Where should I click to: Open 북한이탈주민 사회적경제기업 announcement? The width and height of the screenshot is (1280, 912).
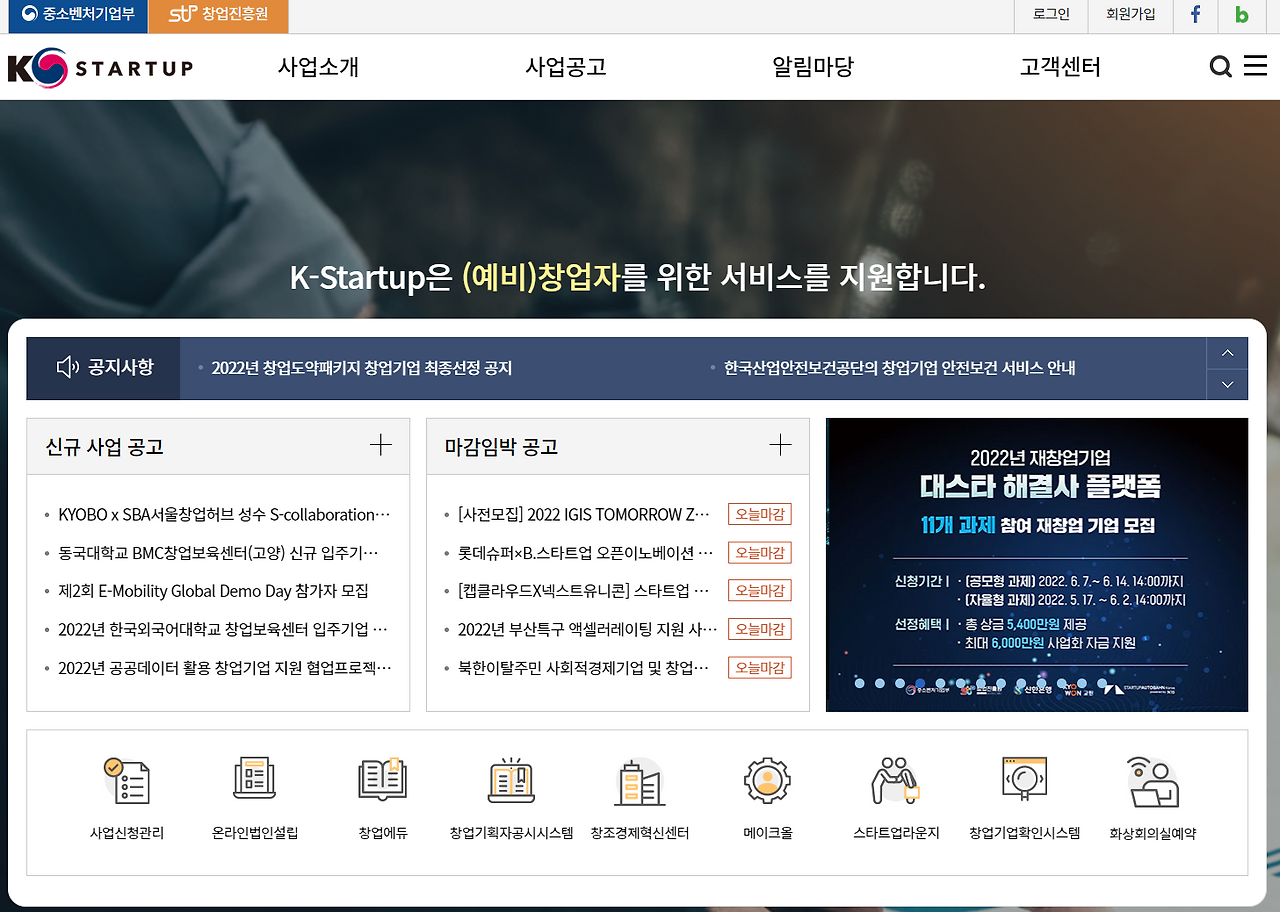[583, 667]
